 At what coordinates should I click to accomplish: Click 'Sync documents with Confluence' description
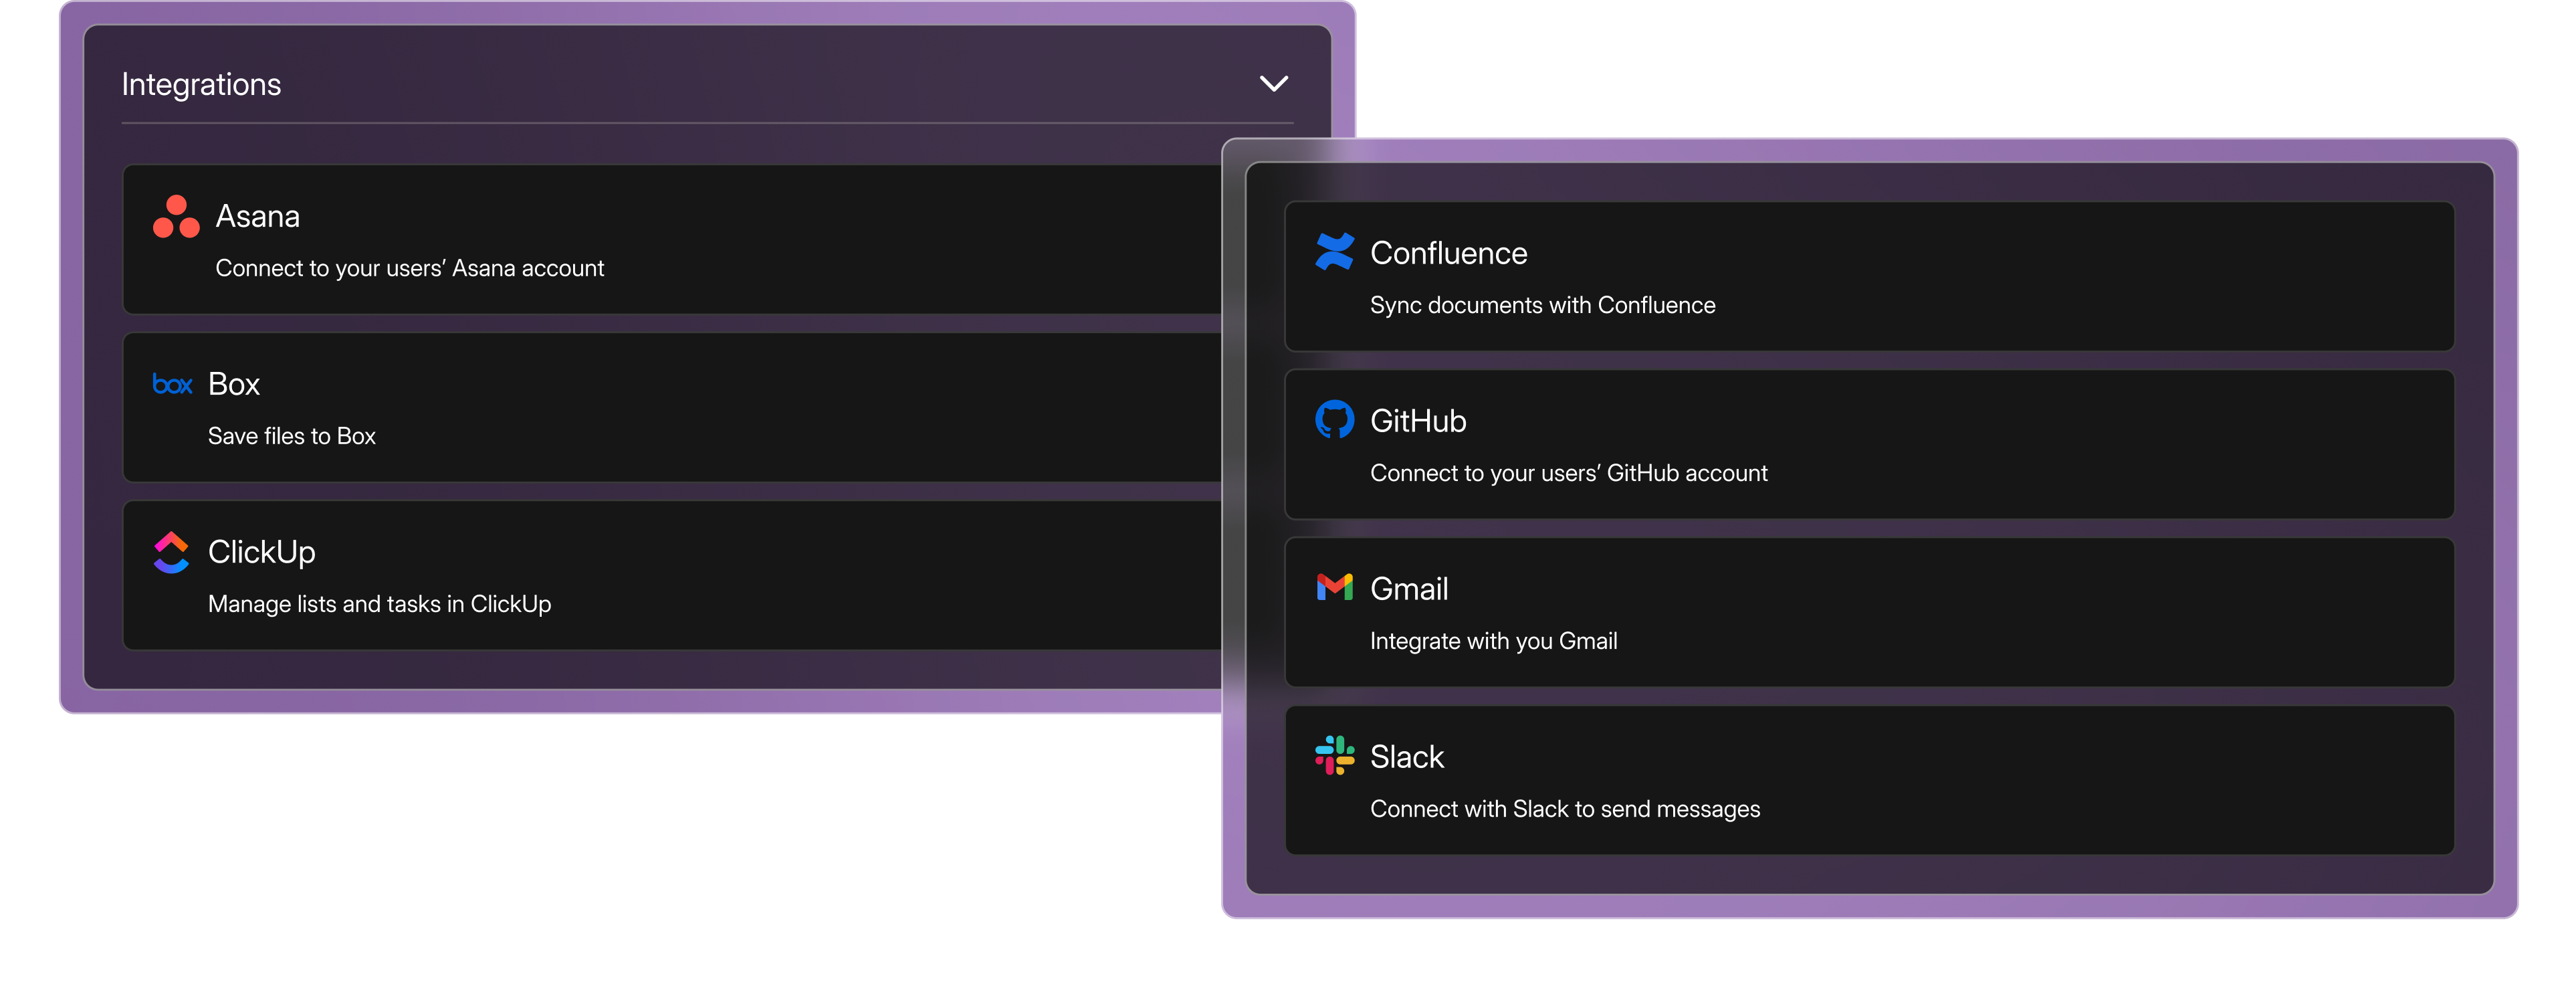[x=1542, y=306]
